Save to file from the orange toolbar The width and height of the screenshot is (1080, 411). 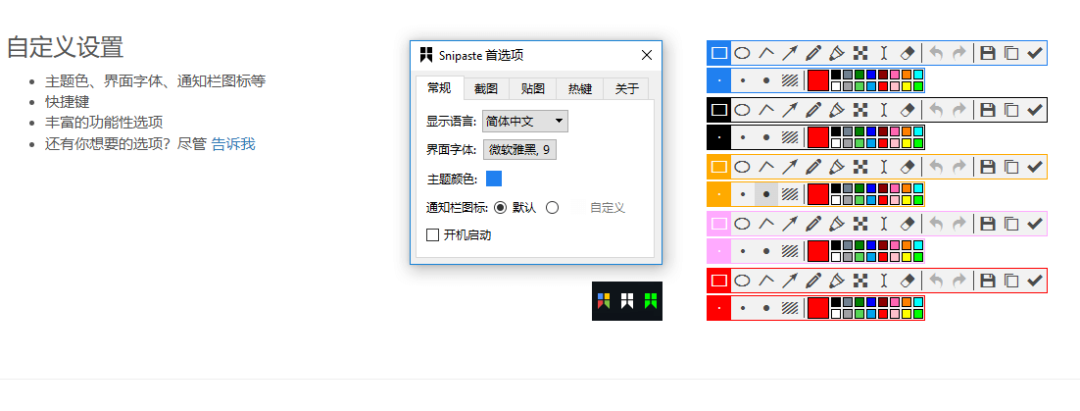pos(988,167)
